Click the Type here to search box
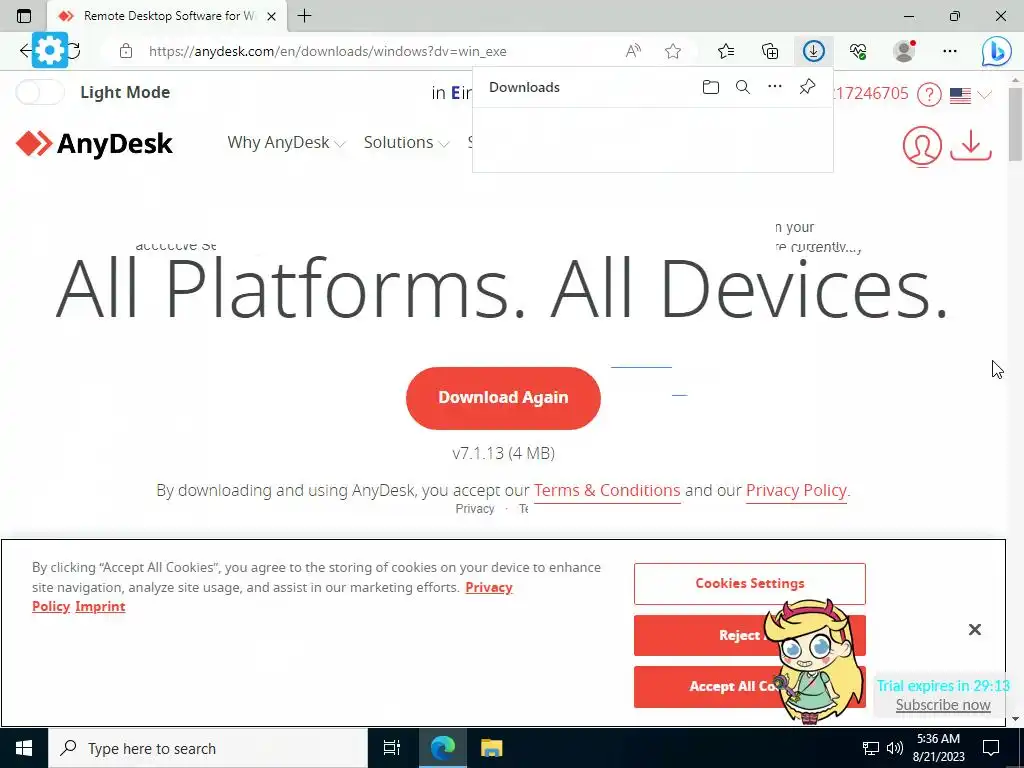The image size is (1024, 768). (x=208, y=748)
